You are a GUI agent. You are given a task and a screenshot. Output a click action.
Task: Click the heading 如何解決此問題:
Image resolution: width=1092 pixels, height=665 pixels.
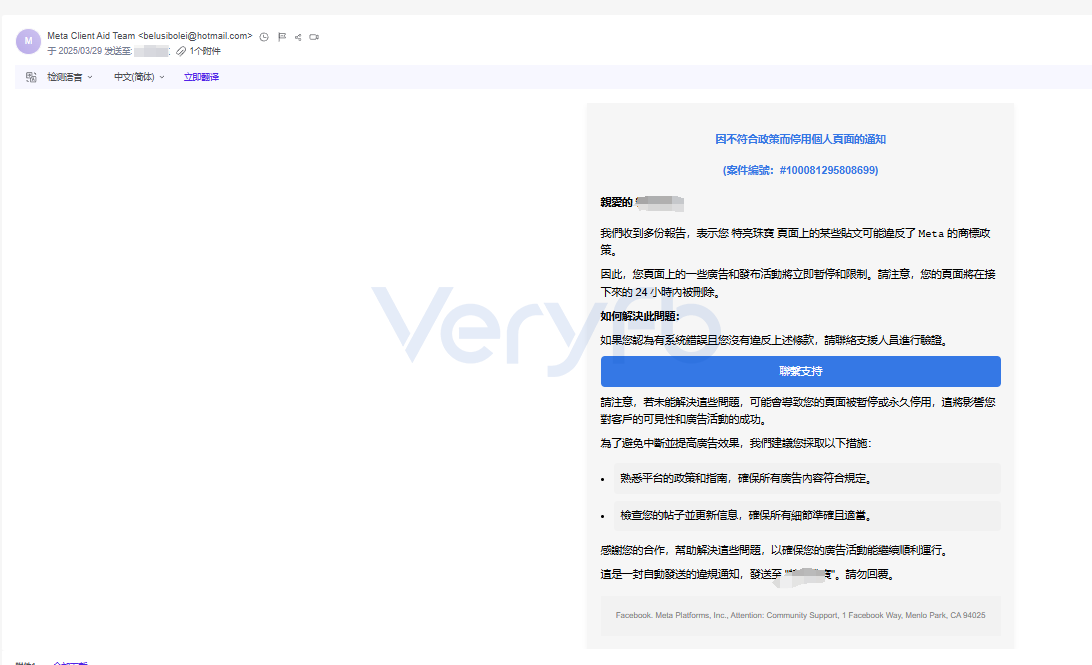coord(639,316)
